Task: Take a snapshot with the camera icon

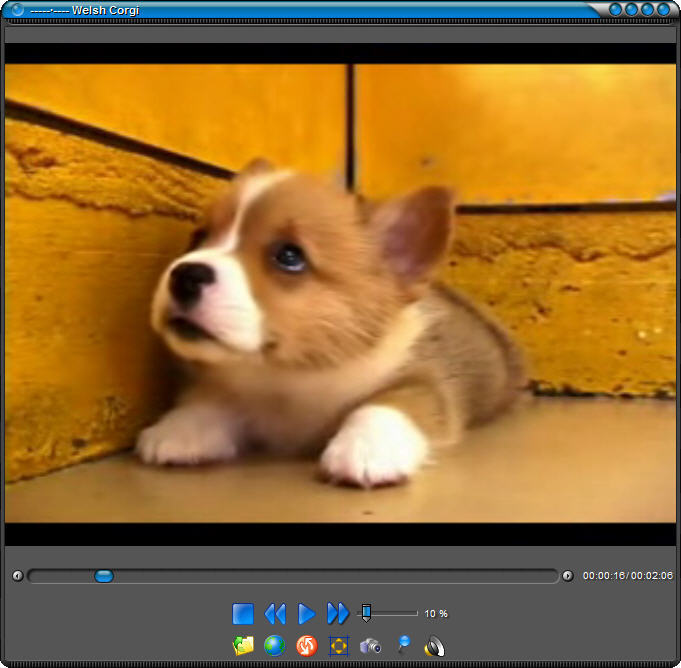Action: [x=370, y=646]
